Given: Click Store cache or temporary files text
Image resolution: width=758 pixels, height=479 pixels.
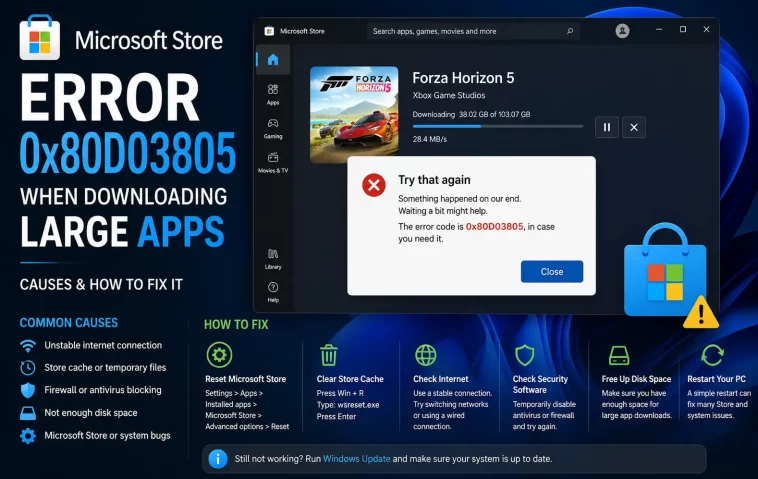Looking at the screenshot, I should 105,367.
